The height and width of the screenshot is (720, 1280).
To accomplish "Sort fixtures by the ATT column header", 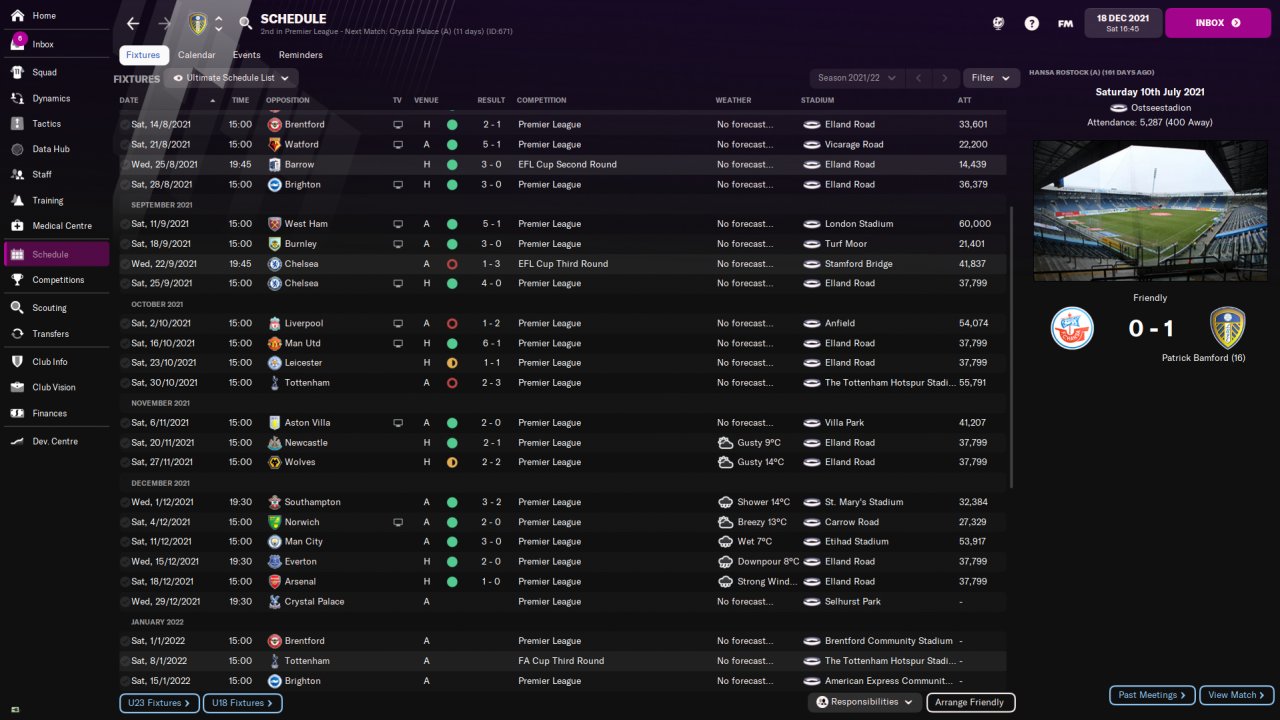I will point(964,100).
